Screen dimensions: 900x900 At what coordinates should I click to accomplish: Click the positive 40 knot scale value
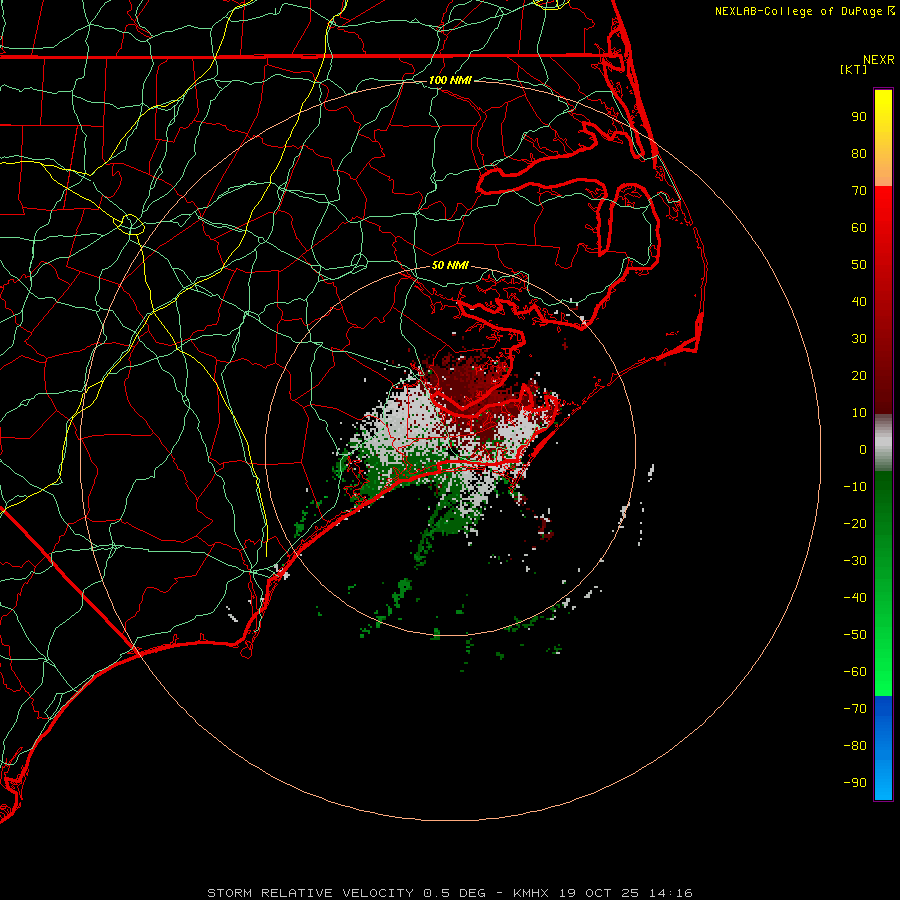[859, 302]
